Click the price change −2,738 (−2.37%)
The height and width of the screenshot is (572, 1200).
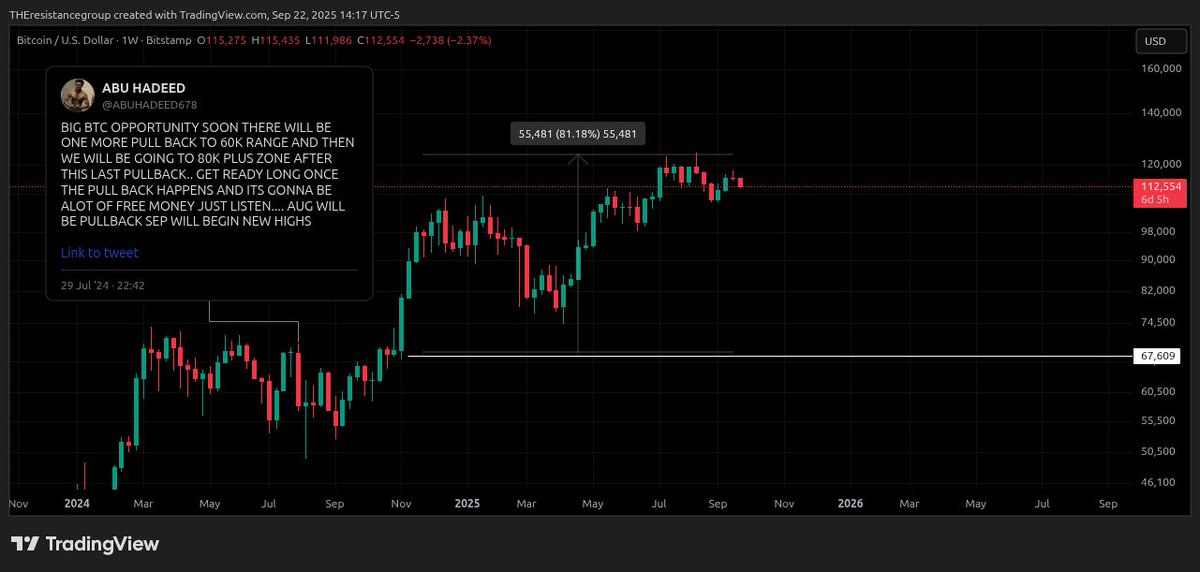450,40
